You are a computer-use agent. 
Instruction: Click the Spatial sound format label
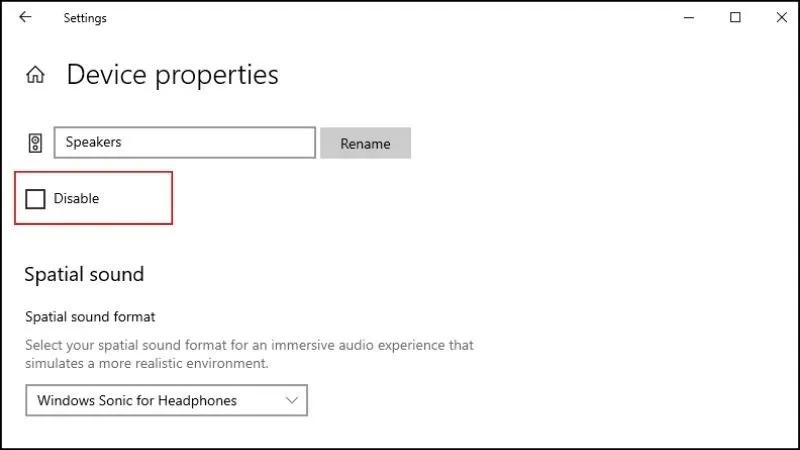click(90, 317)
